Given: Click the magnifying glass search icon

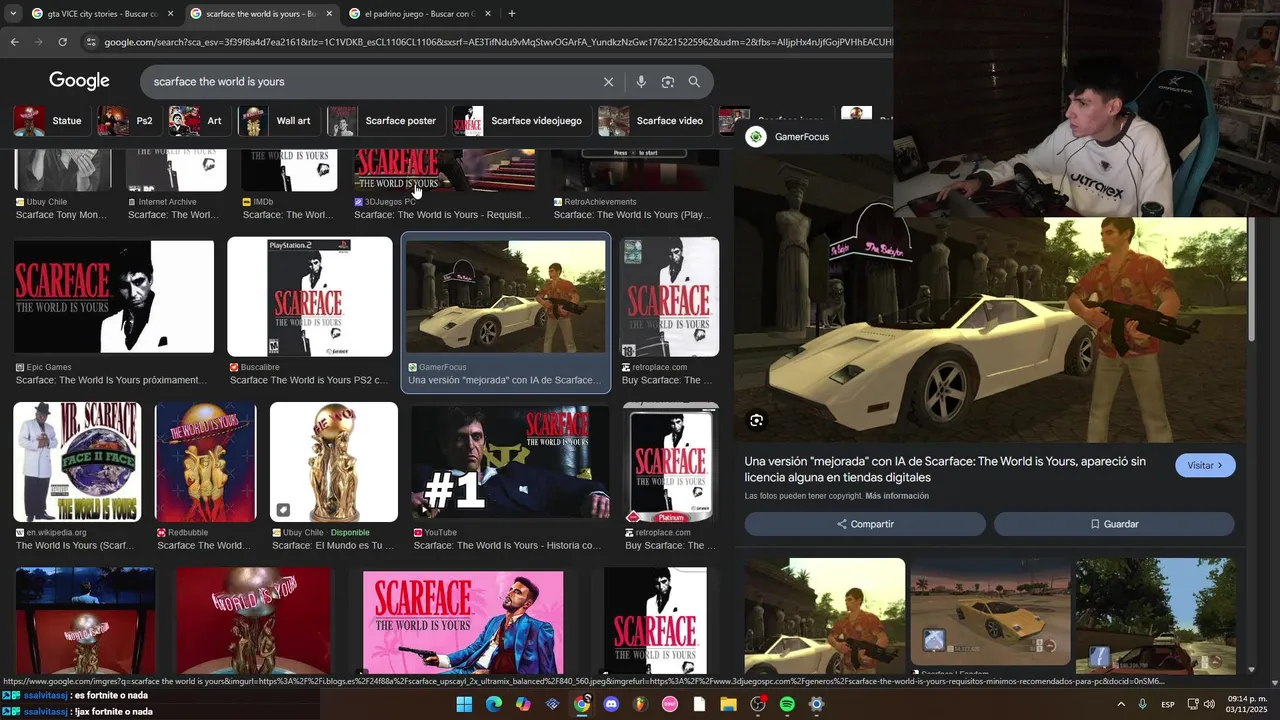Looking at the screenshot, I should 694,82.
